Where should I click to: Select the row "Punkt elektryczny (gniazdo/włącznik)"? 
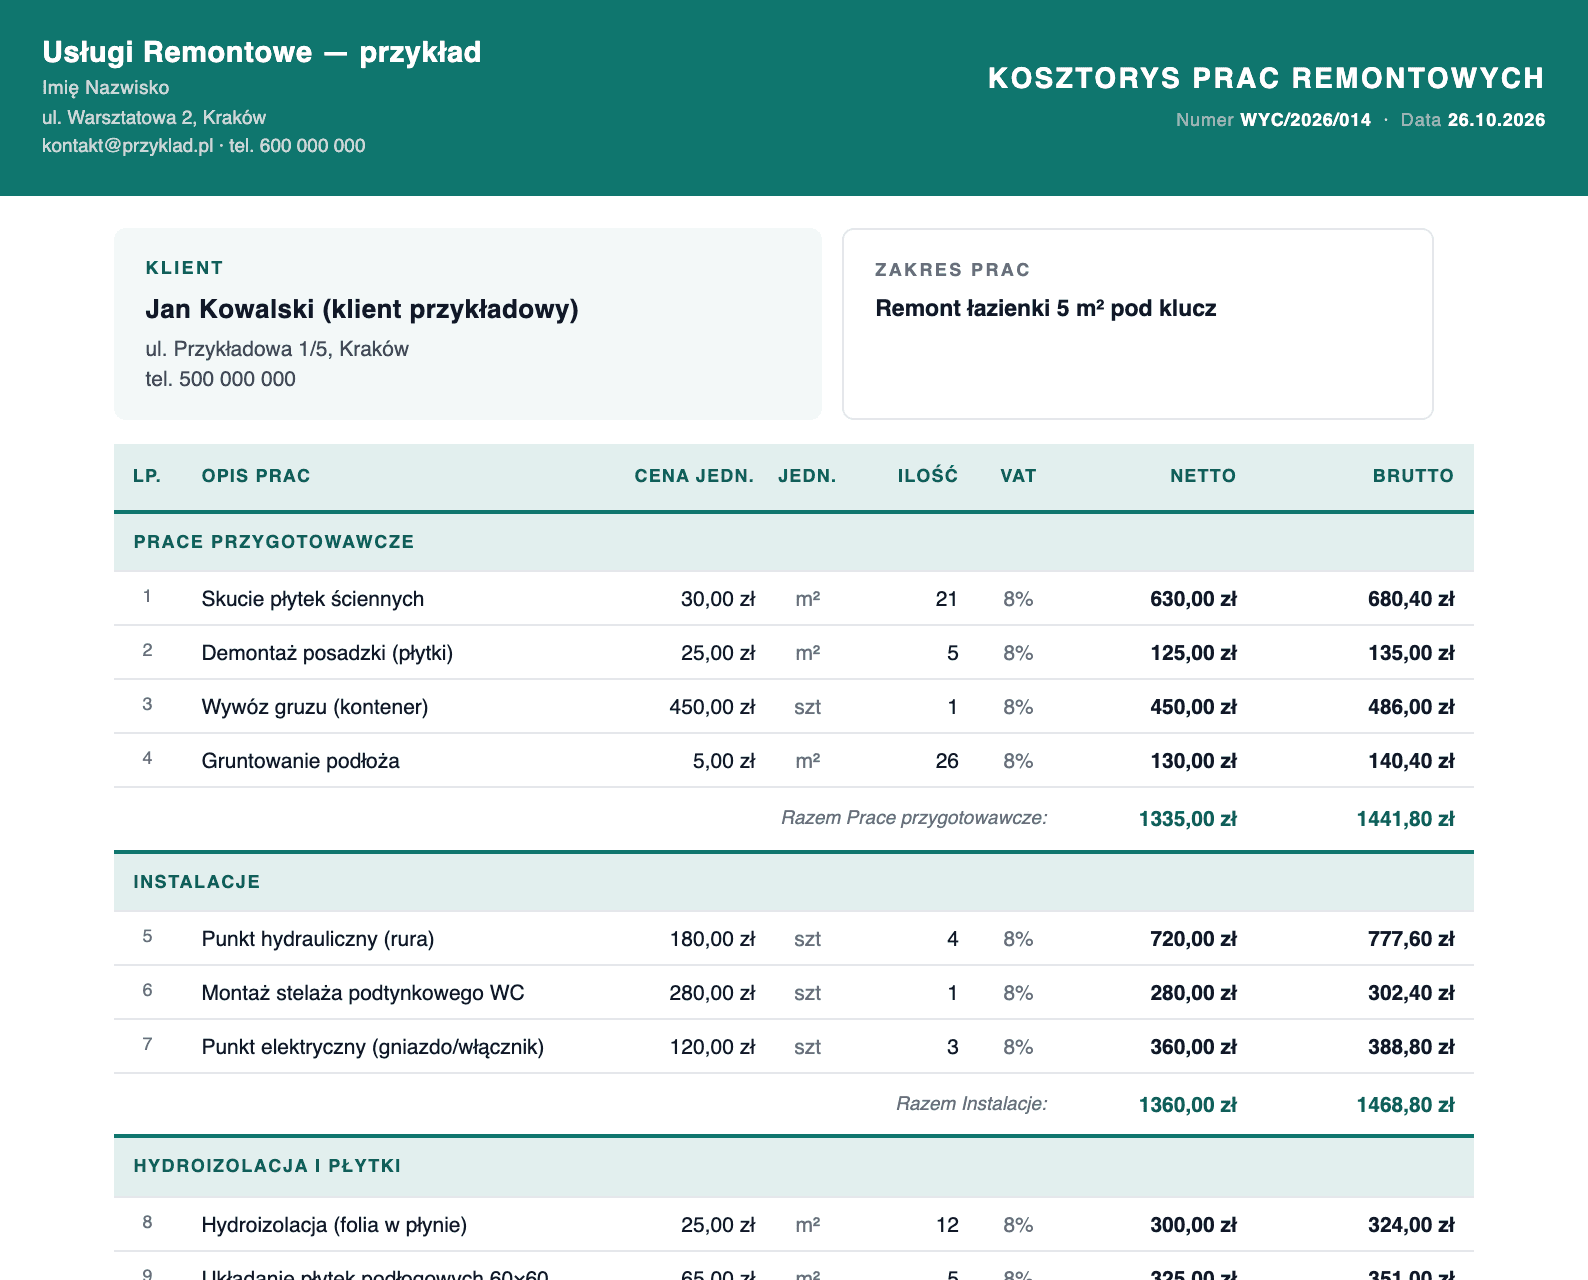point(794,1047)
